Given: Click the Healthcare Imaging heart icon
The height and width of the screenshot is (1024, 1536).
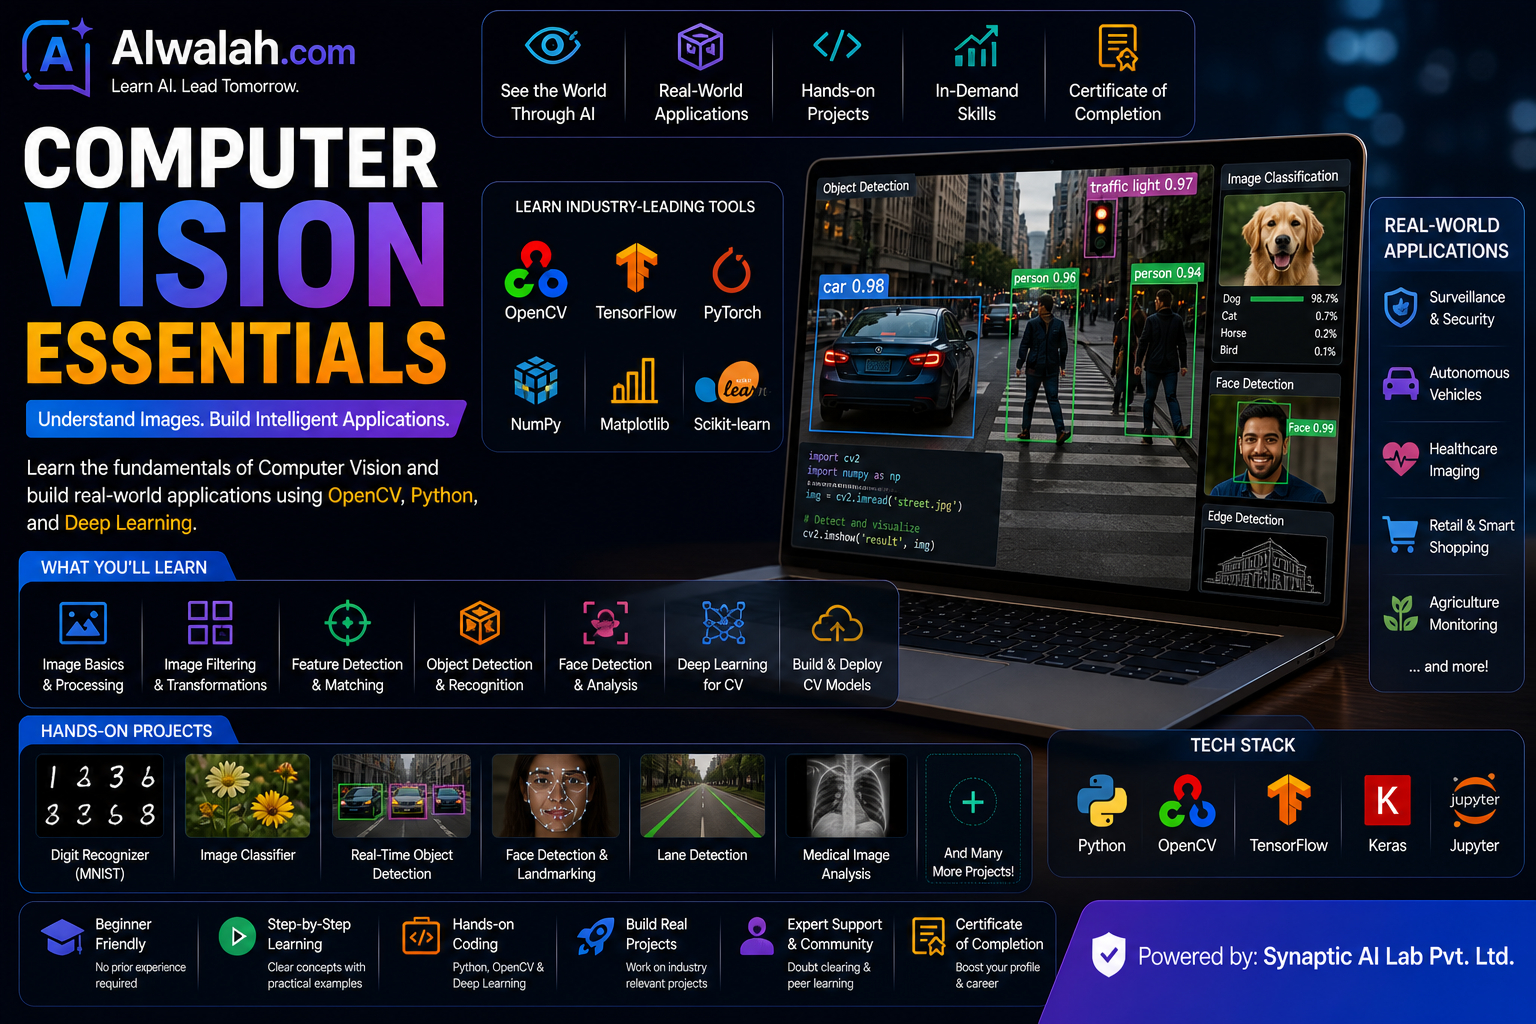Looking at the screenshot, I should [1400, 458].
